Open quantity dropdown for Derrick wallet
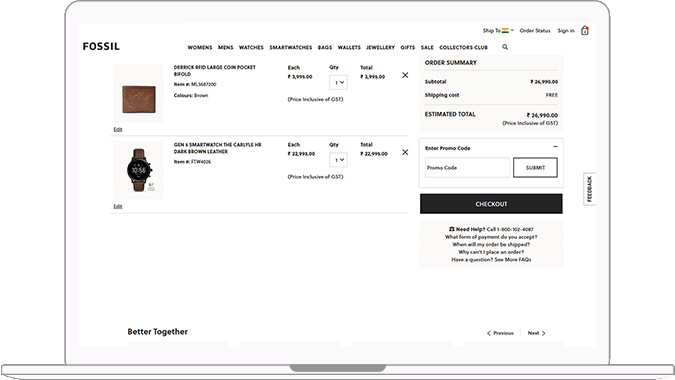This screenshot has height=380, width=675. (x=338, y=83)
